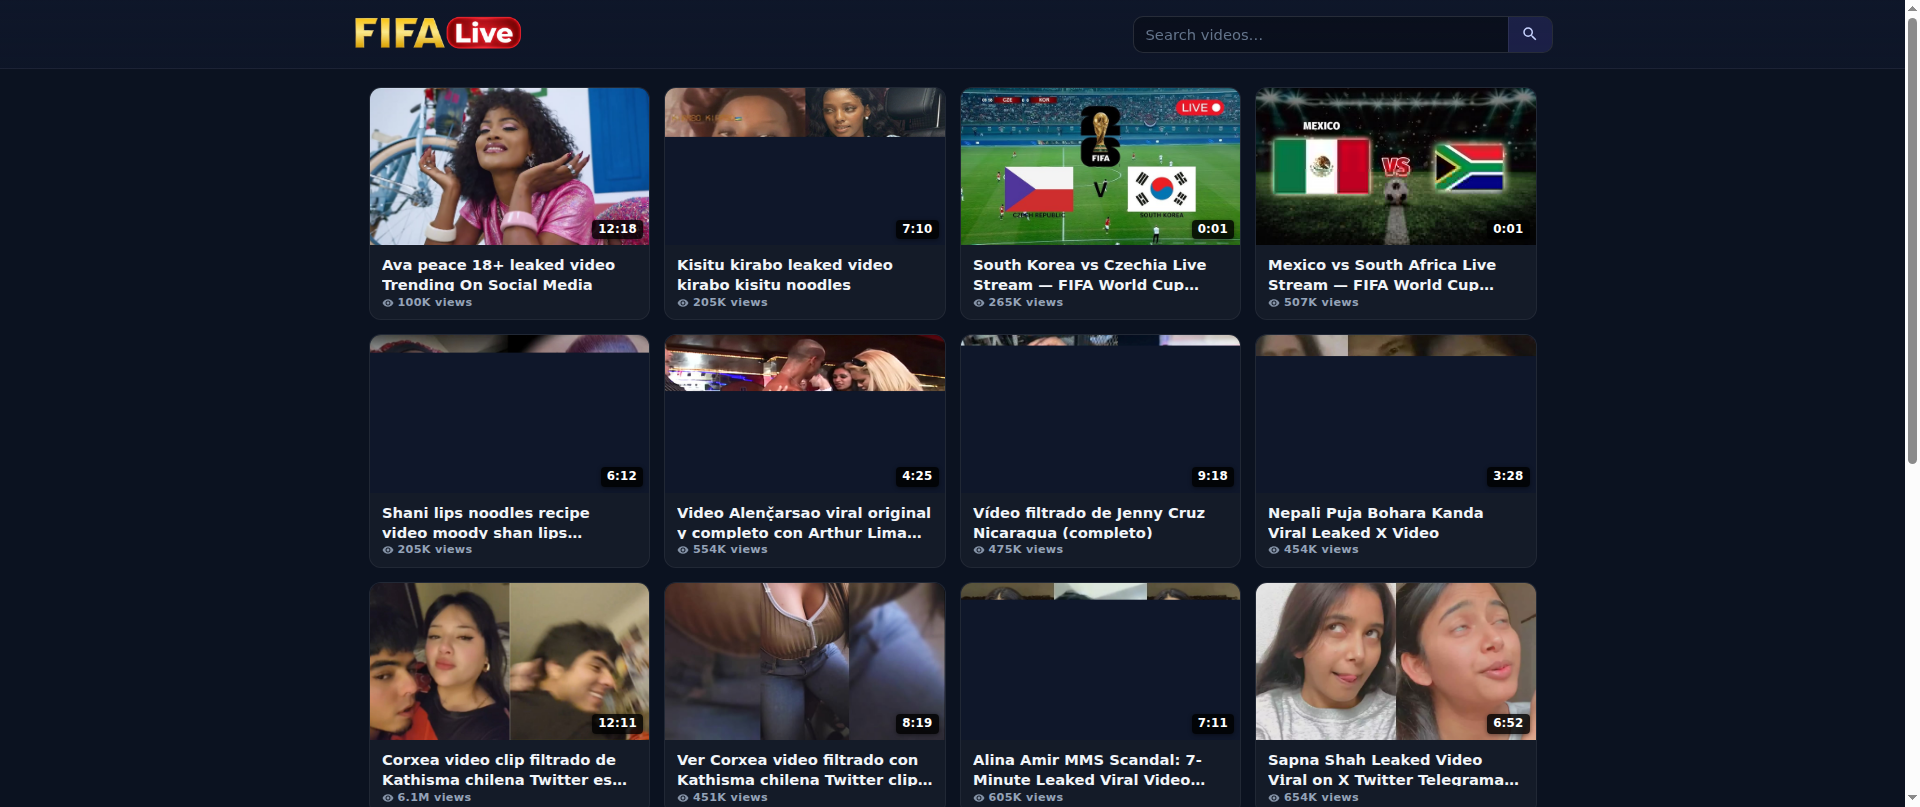Viewport: 1920px width, 807px height.
Task: Open the 8:19 Ver Corxea video thumbnail
Action: [805, 661]
